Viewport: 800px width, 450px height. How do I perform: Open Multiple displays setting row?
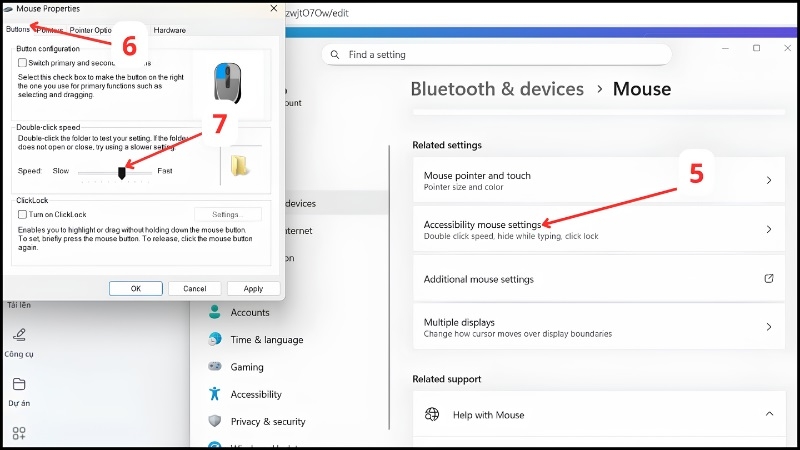point(598,327)
